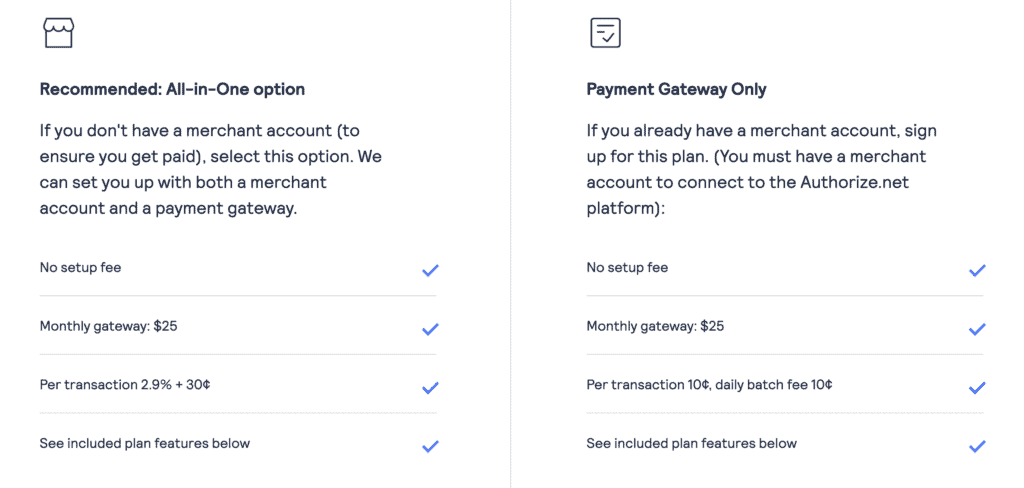This screenshot has width=1024, height=488.
Task: Click checkmark for Gateway Only included plan features
Action: tap(977, 446)
